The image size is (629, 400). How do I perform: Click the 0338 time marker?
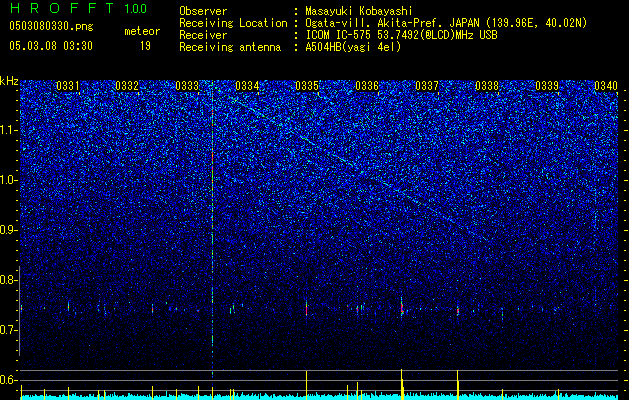[487, 86]
